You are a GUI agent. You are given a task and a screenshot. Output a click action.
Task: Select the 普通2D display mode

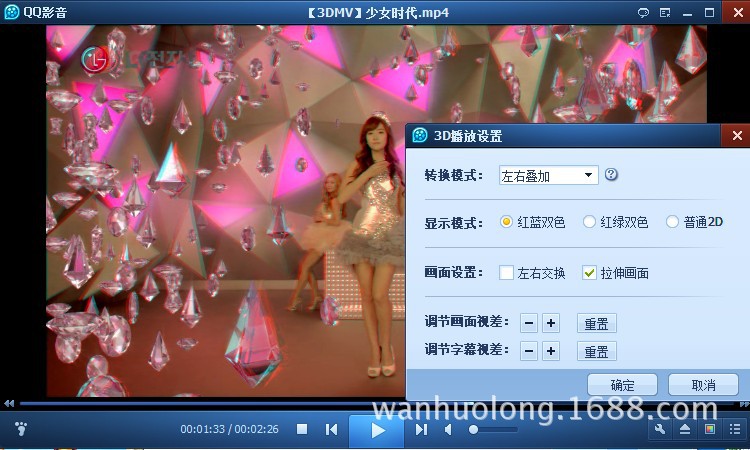[672, 222]
